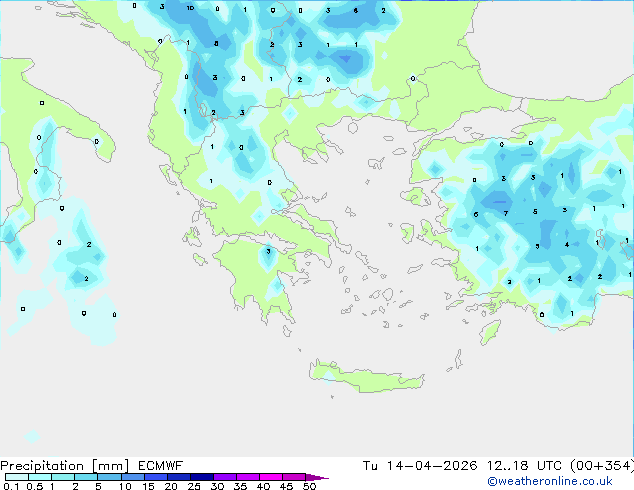Click the 'ECMWF' model label
Image resolution: width=634 pixels, height=490 pixels.
click(x=160, y=466)
